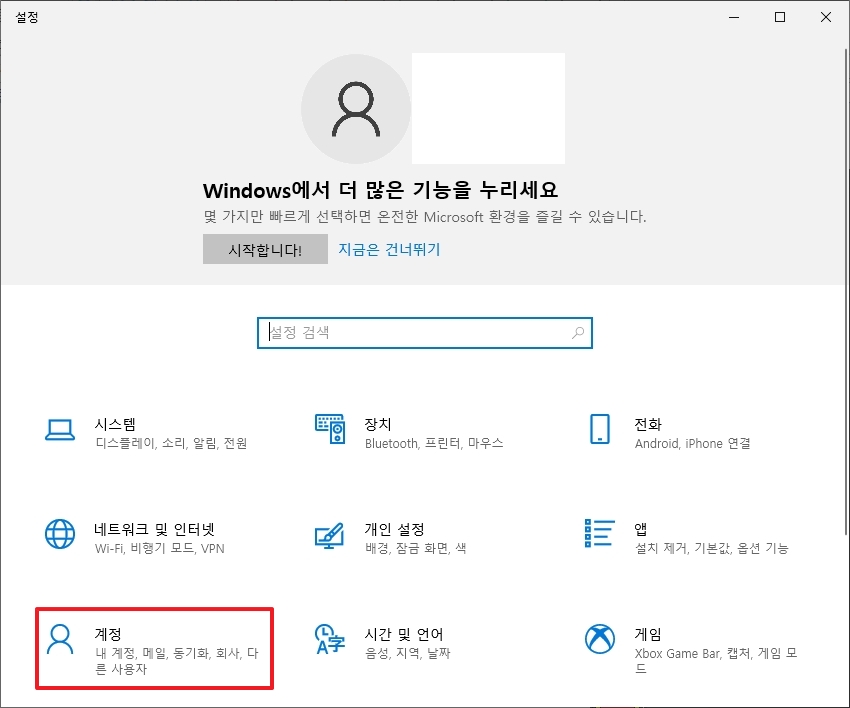
Task: Click description Wi-Fi, 비행기 모드, VPN
Action: (x=159, y=548)
